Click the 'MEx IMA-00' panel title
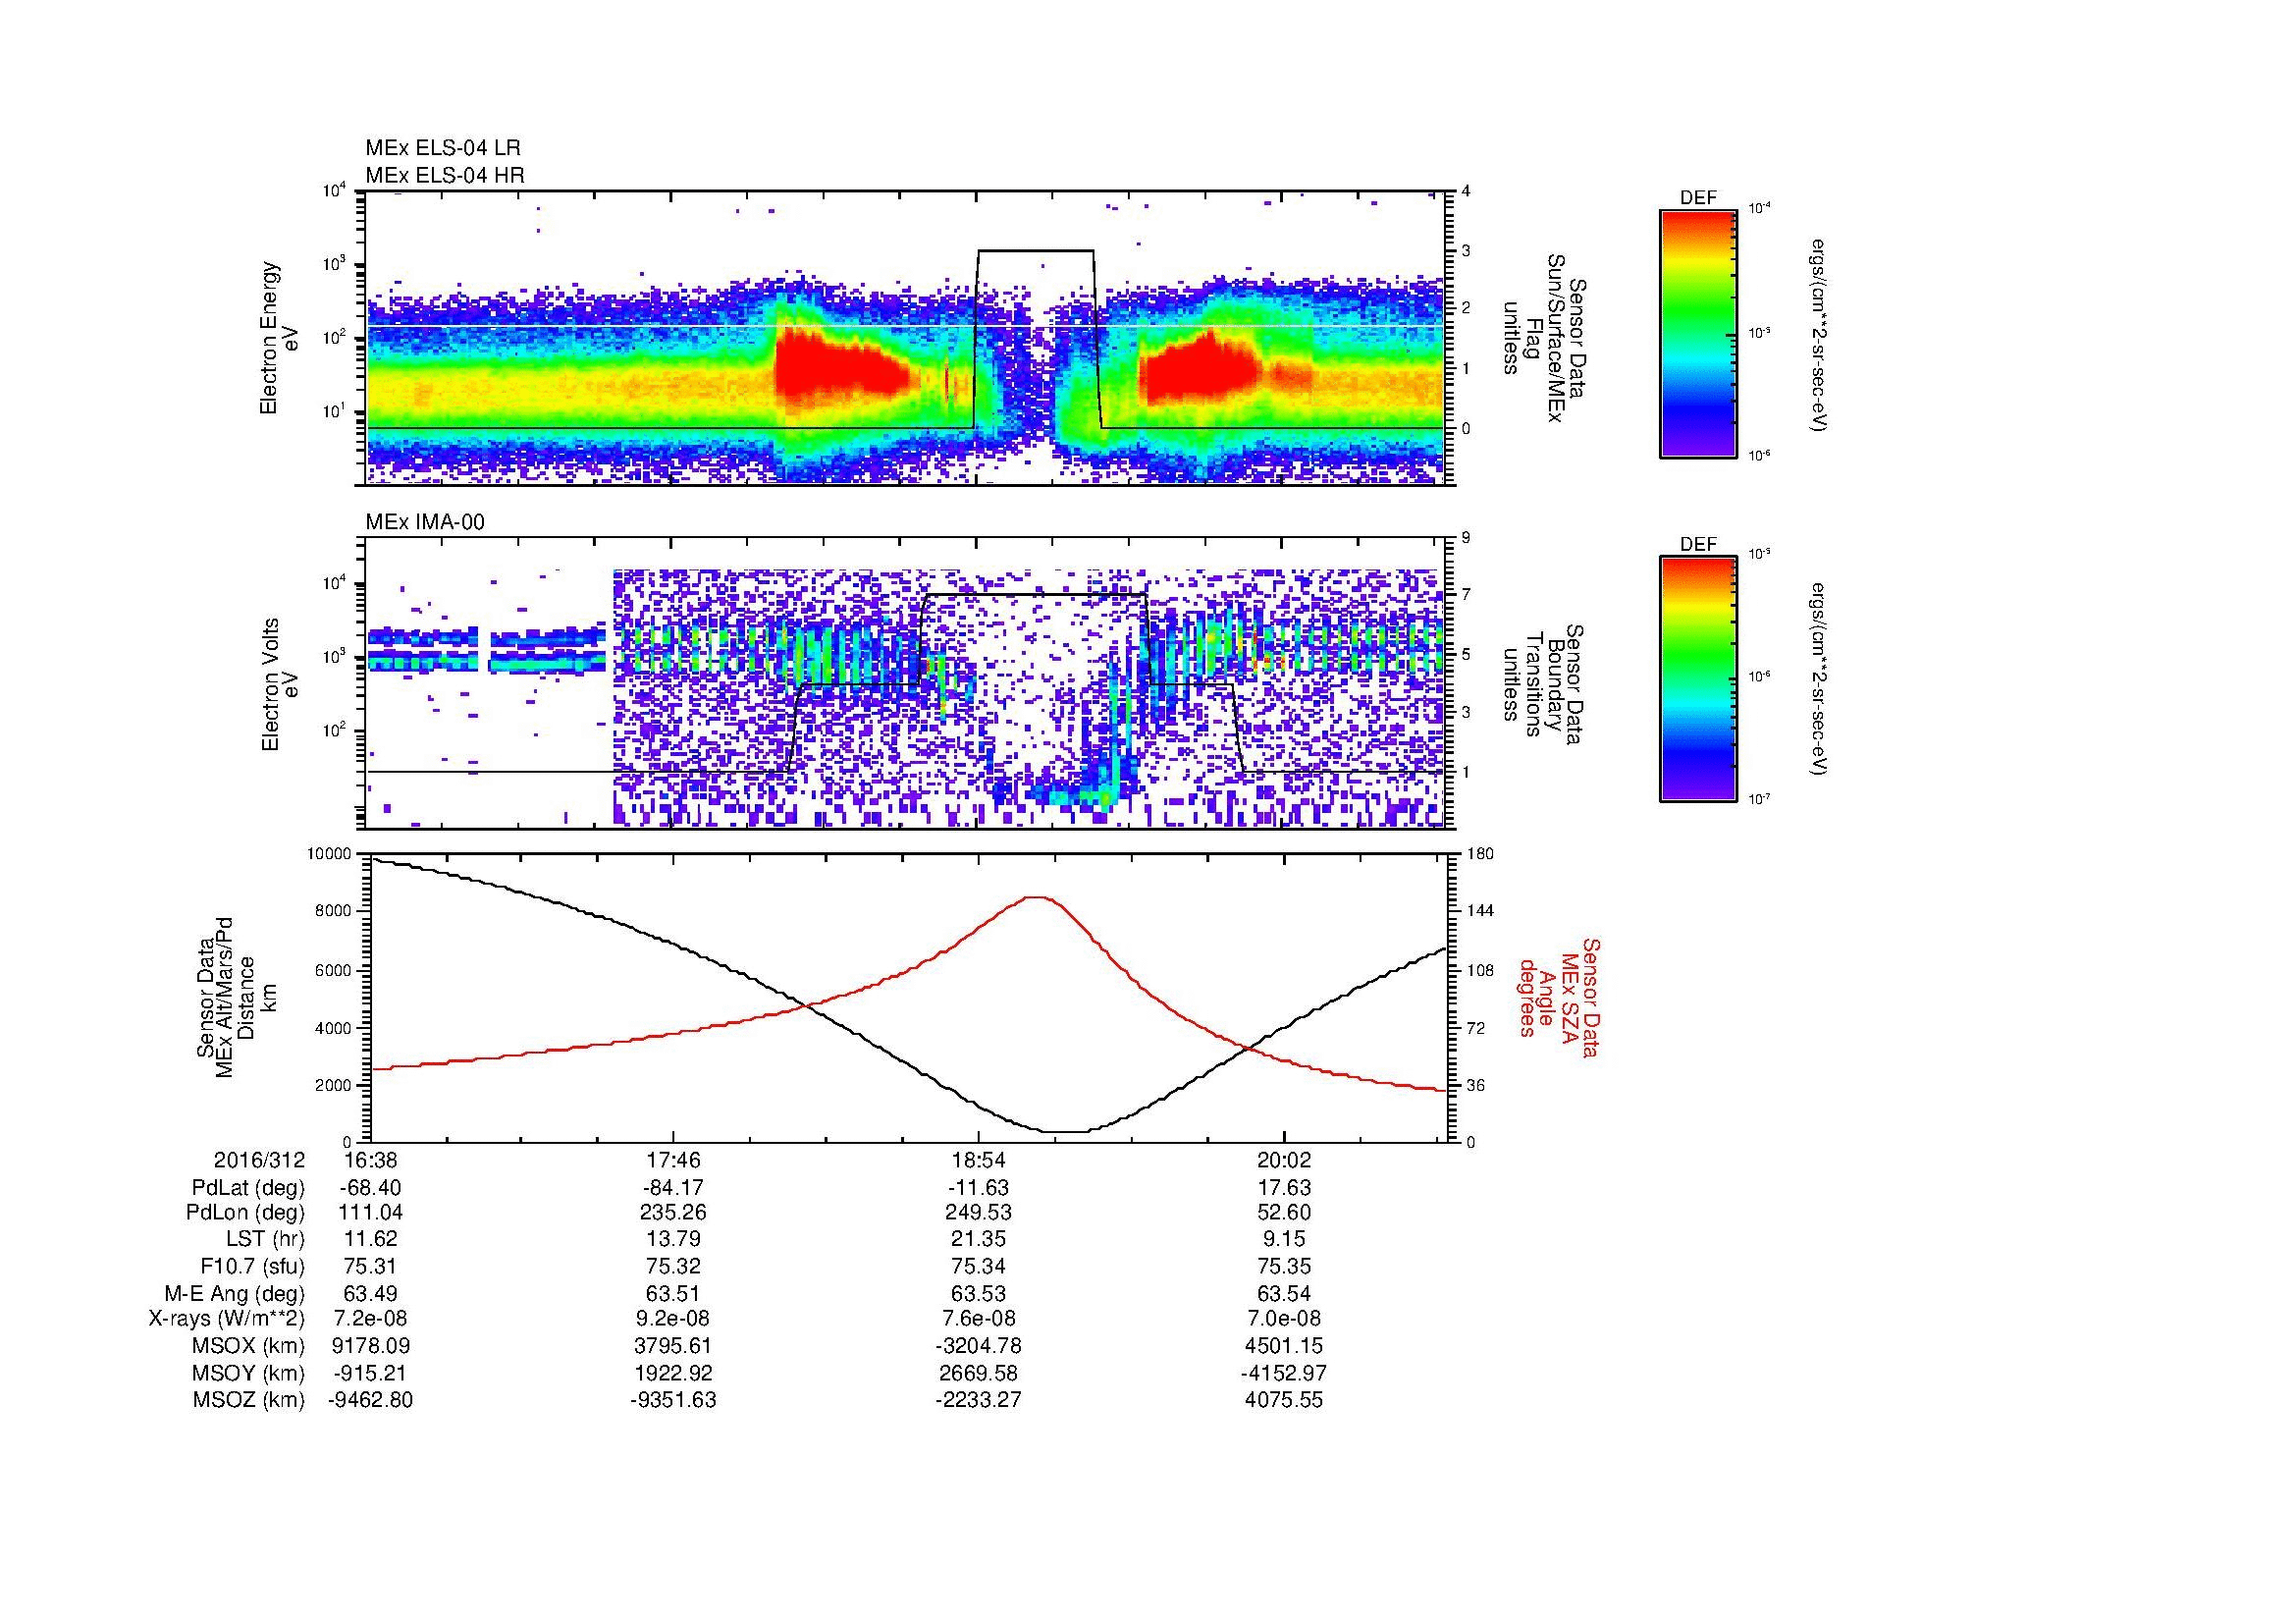The width and height of the screenshot is (2296, 1623). pos(425,522)
